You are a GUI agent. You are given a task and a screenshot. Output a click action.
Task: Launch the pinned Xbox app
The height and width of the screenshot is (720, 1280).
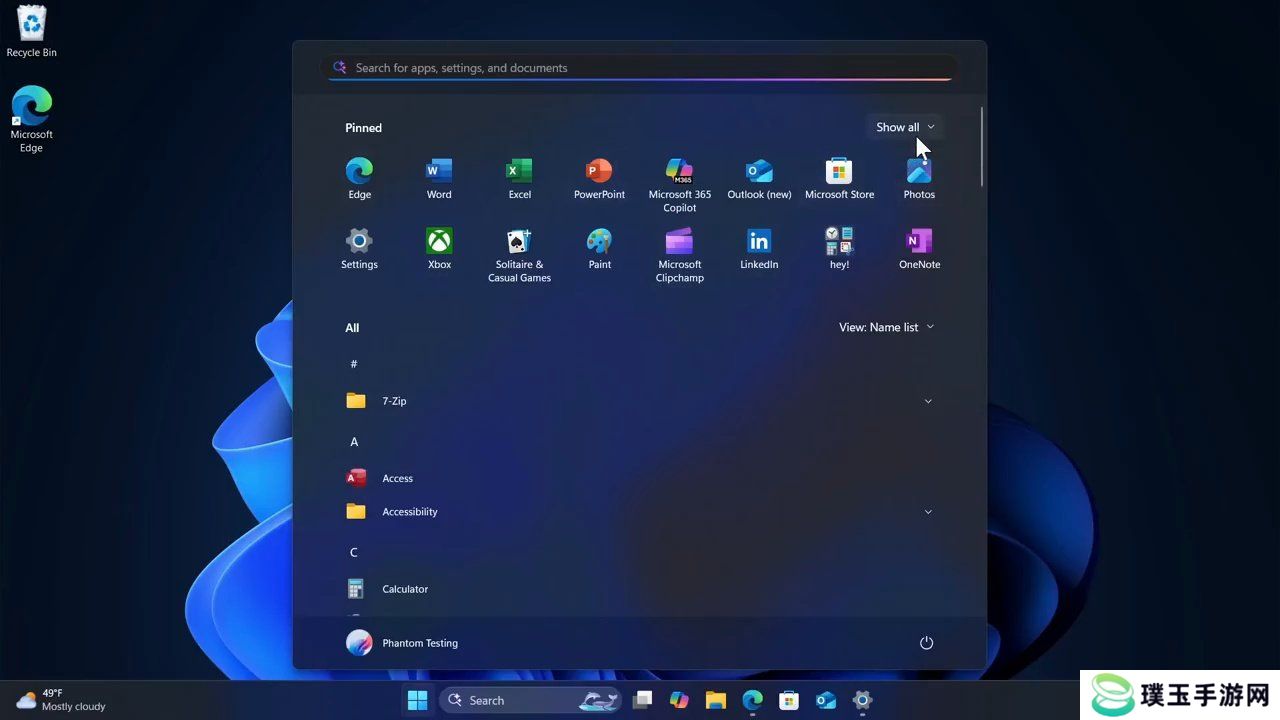click(439, 249)
